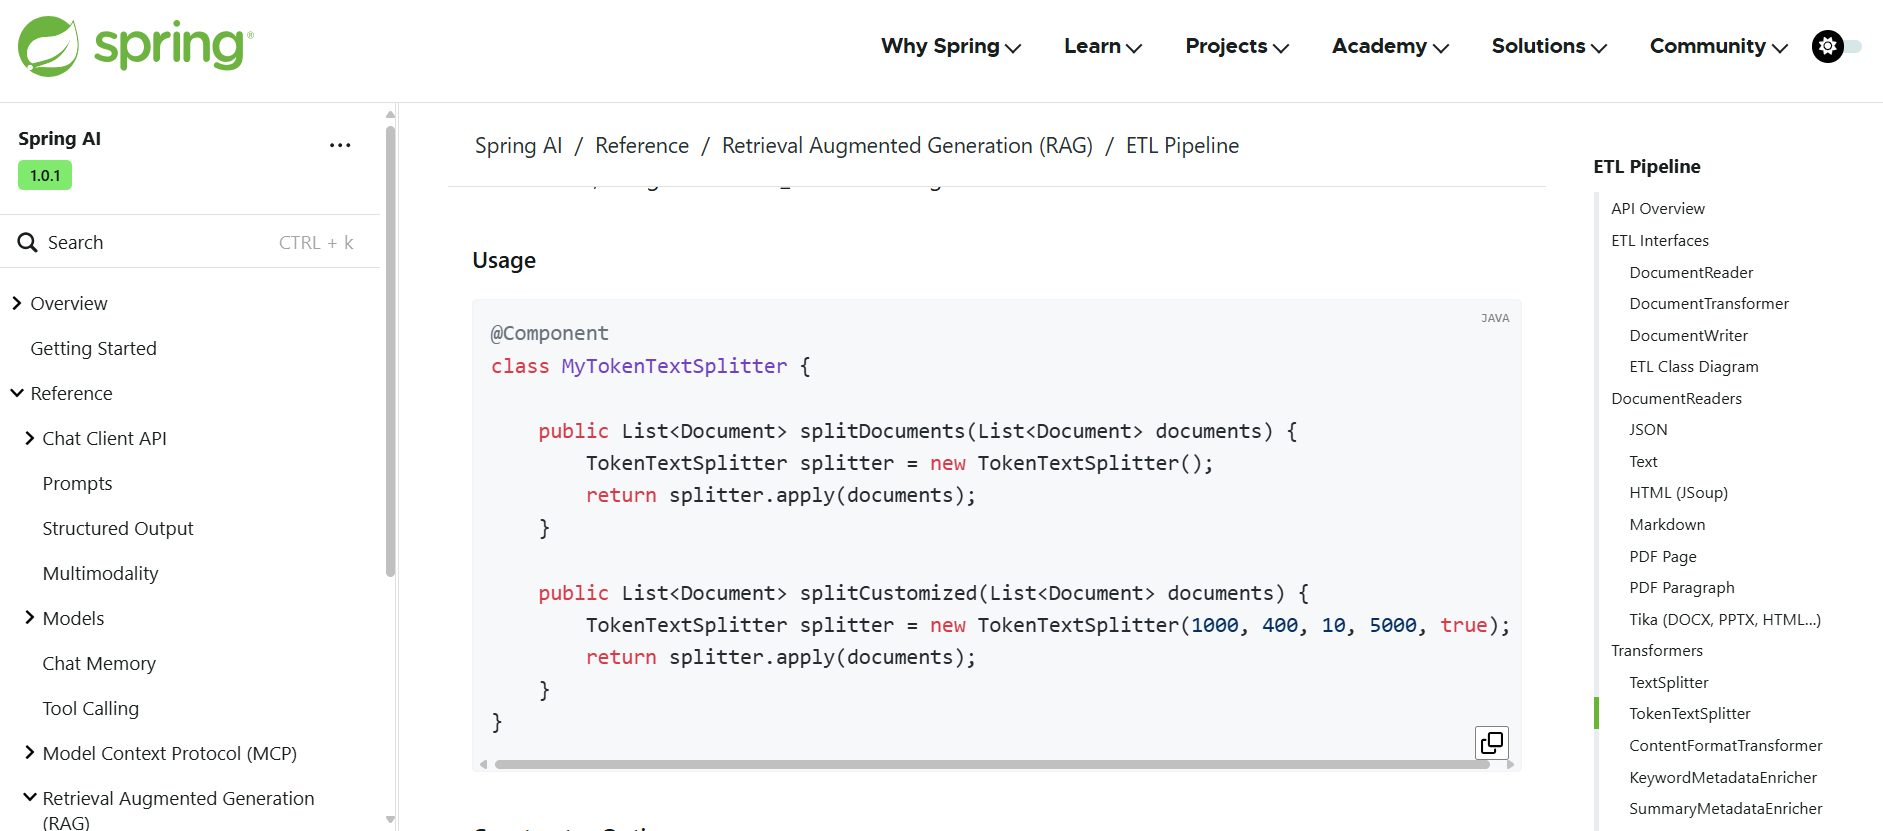This screenshot has width=1883, height=831.
Task: Click Spring AI in the breadcrumb
Action: [518, 146]
